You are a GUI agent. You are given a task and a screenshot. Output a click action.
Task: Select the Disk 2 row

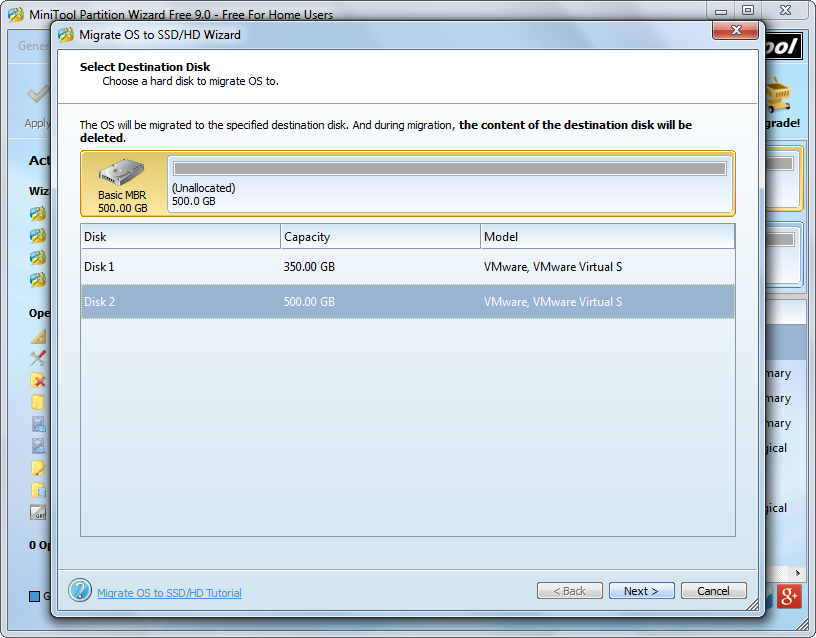click(407, 301)
